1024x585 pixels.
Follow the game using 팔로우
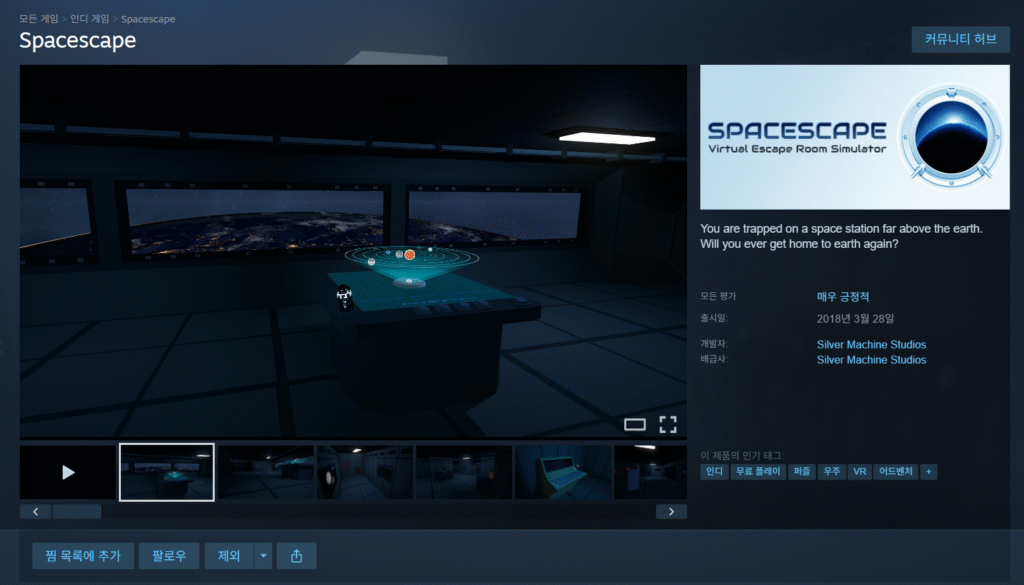[x=168, y=555]
